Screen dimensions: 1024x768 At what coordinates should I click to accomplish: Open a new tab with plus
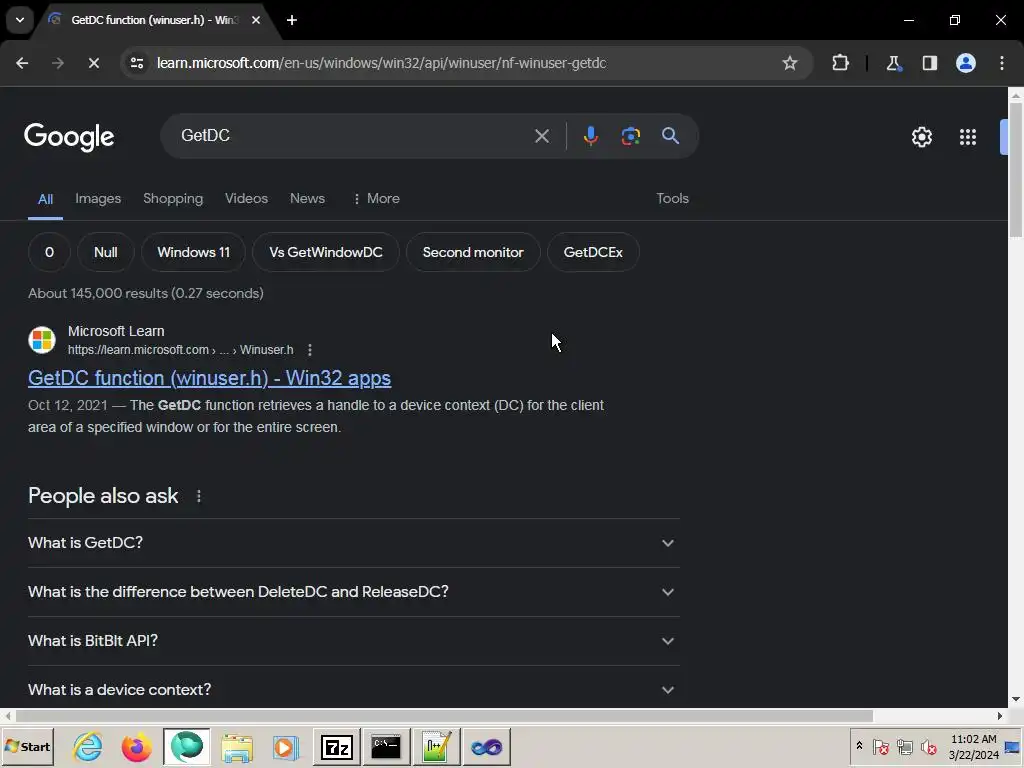(x=292, y=20)
